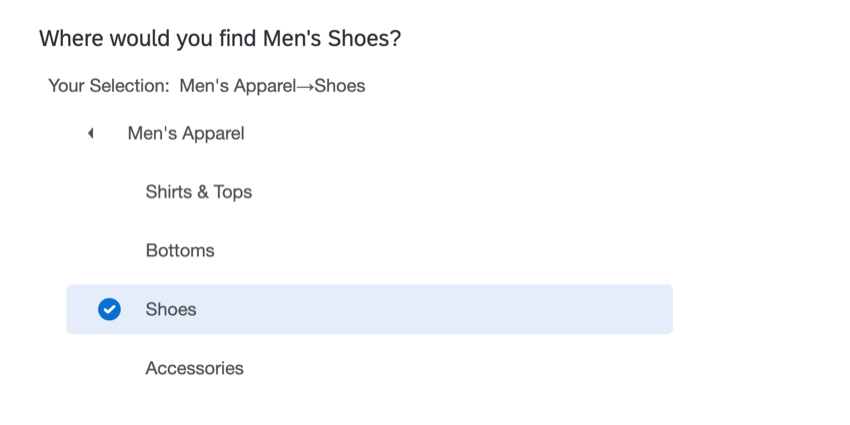Collapse the Men's Apparel tree arrow

tap(91, 133)
